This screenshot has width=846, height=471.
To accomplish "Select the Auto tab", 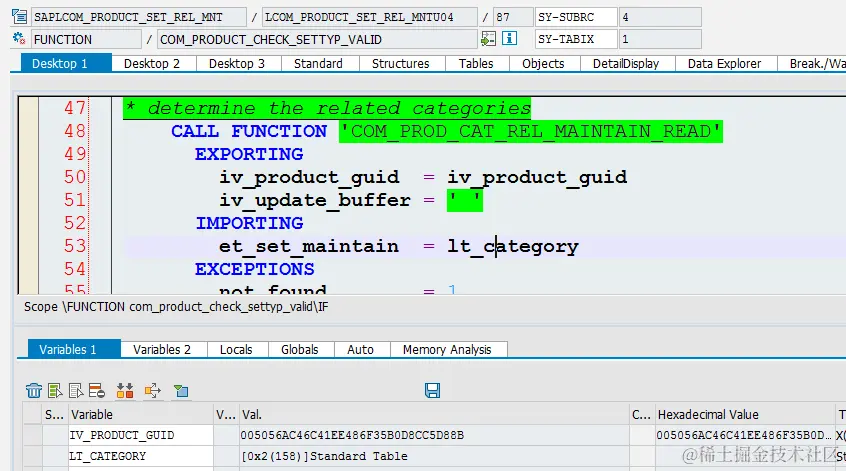I will pos(361,349).
